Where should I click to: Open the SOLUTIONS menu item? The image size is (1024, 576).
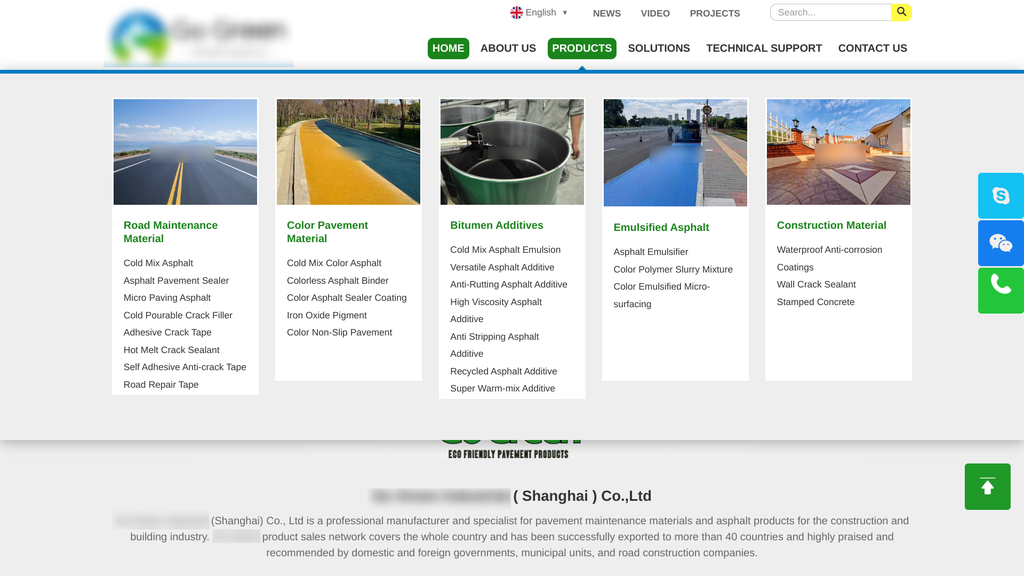pyautogui.click(x=659, y=48)
